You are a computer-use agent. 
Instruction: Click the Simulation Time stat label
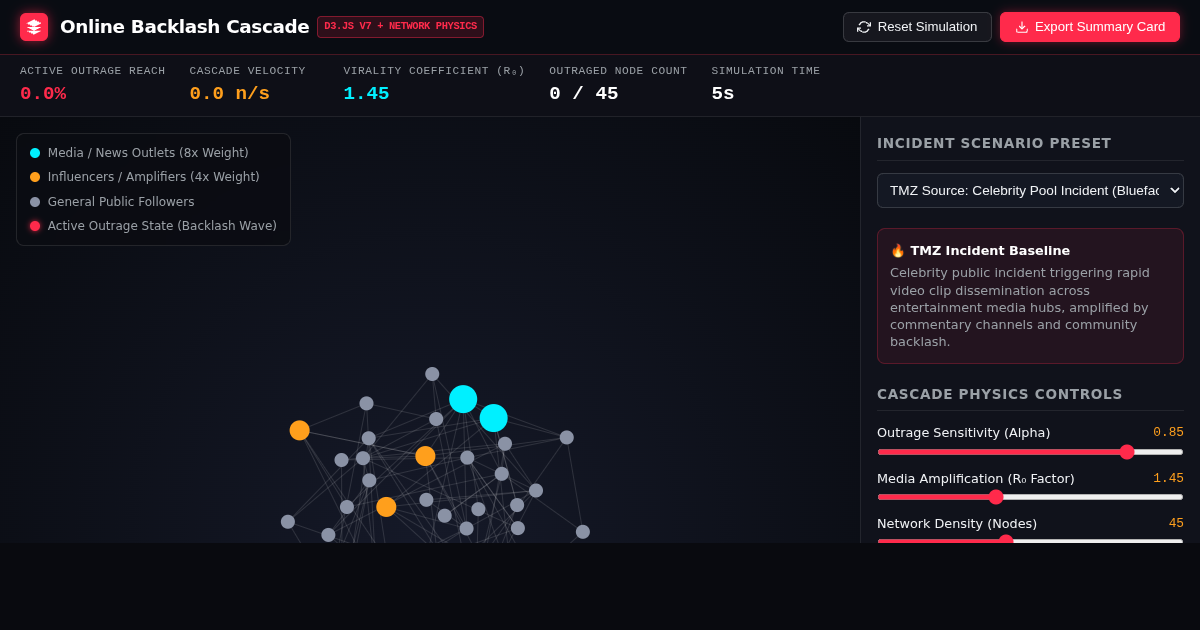tap(766, 71)
